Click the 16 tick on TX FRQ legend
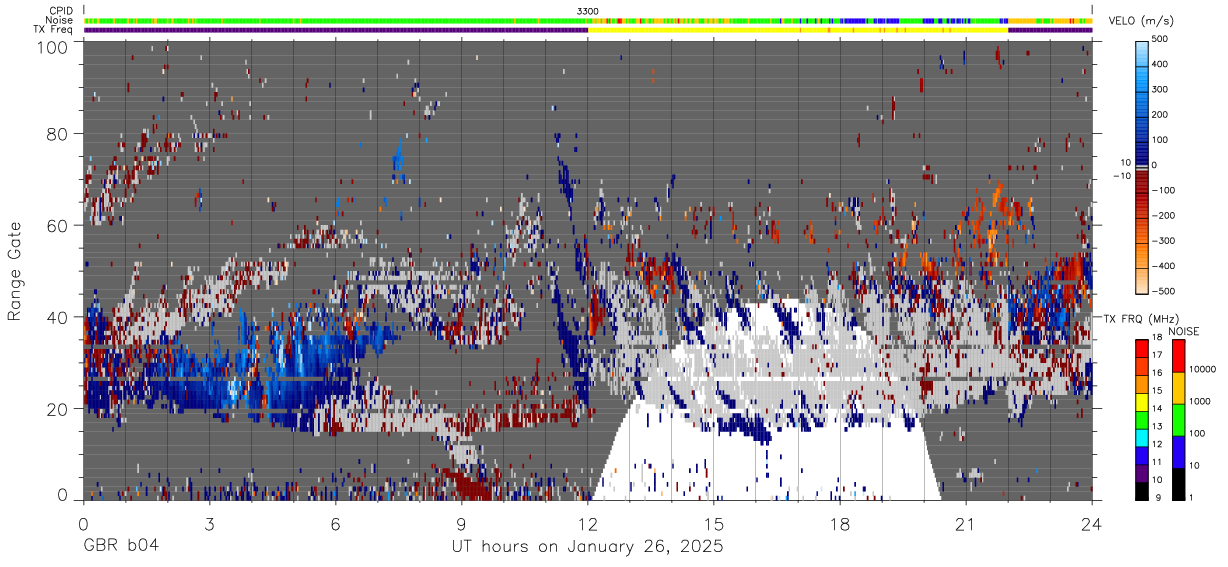Image resolution: width=1228 pixels, height=567 pixels. [x=1158, y=373]
